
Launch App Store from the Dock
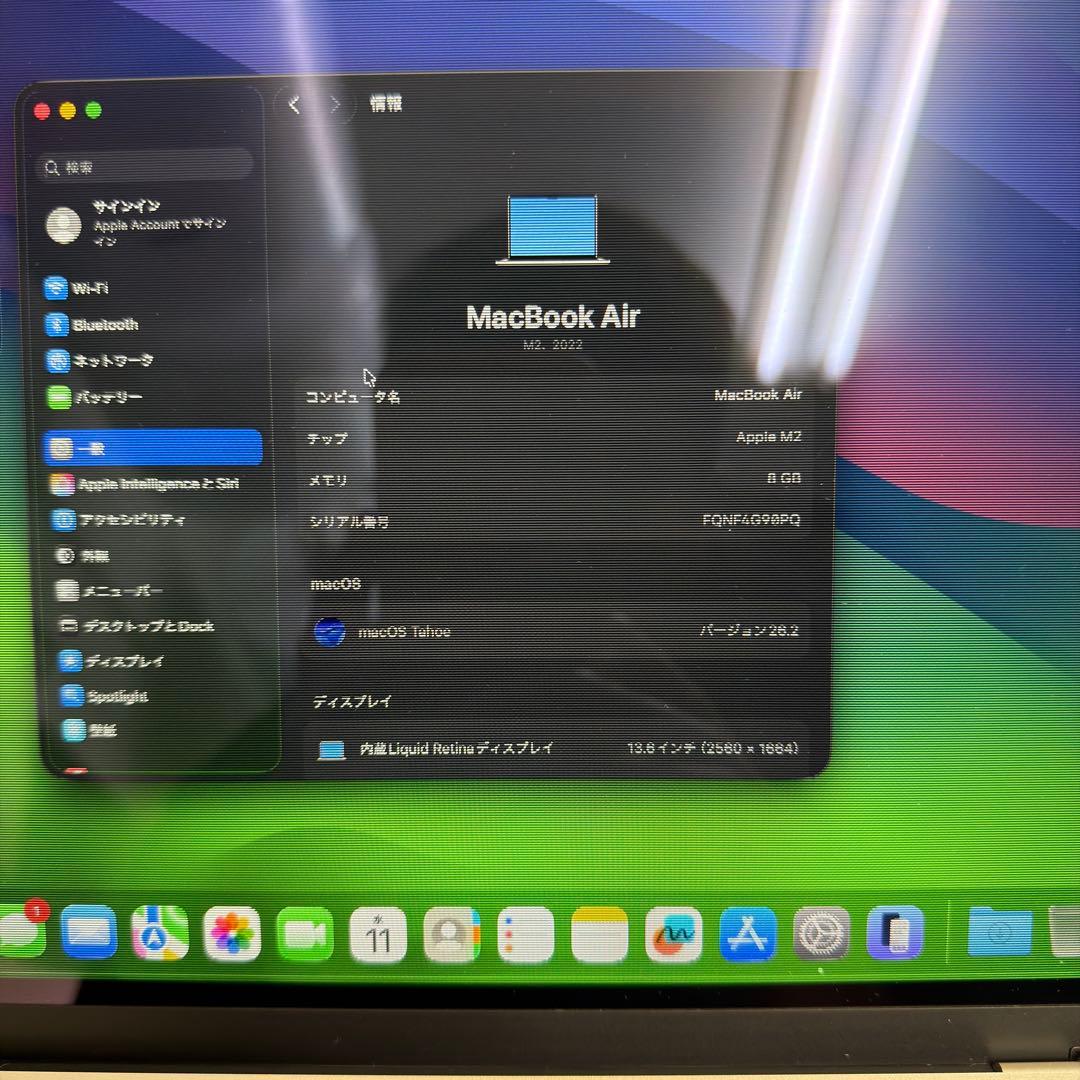click(x=748, y=932)
